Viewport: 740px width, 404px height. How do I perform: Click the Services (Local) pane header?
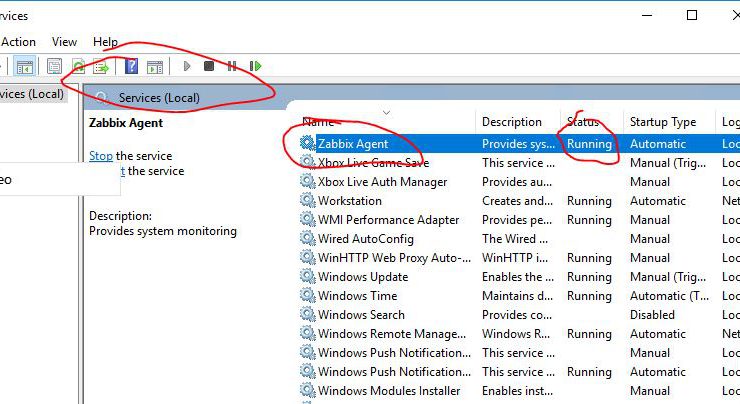point(159,98)
